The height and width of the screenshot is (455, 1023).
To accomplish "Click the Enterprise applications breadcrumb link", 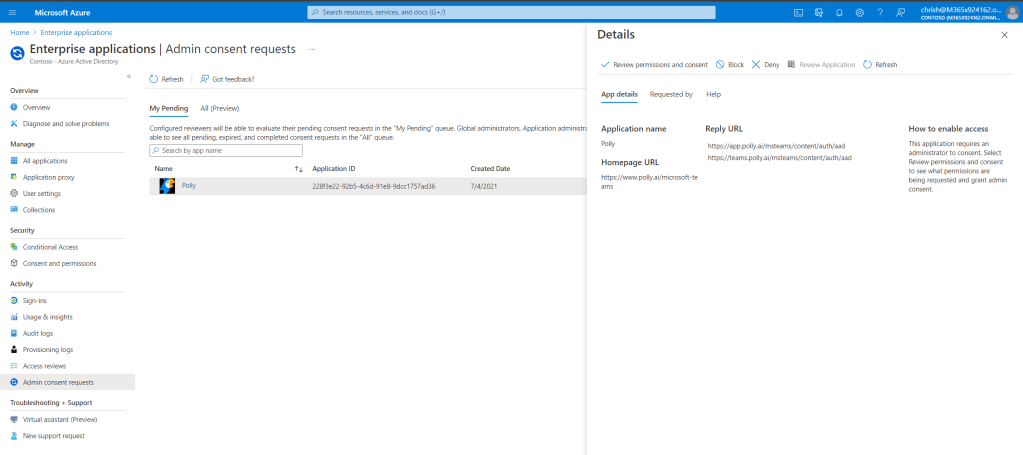I will pyautogui.click(x=76, y=32).
